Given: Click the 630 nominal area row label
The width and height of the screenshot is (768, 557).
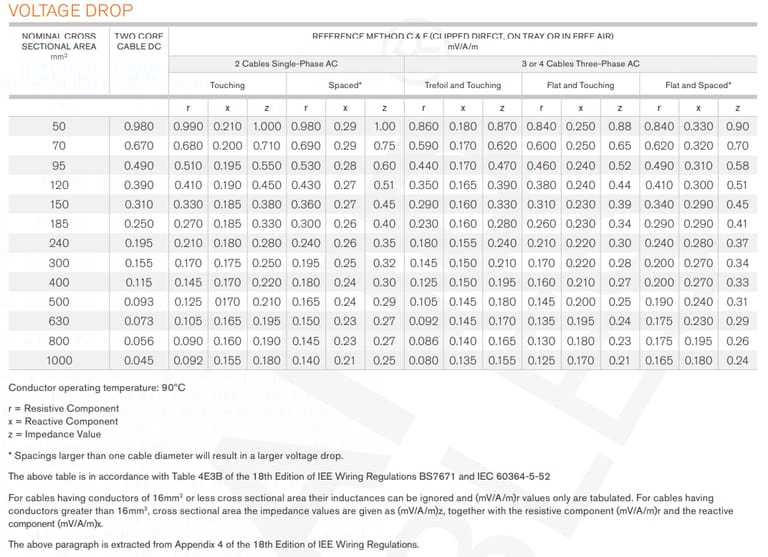Looking at the screenshot, I should (x=59, y=321).
